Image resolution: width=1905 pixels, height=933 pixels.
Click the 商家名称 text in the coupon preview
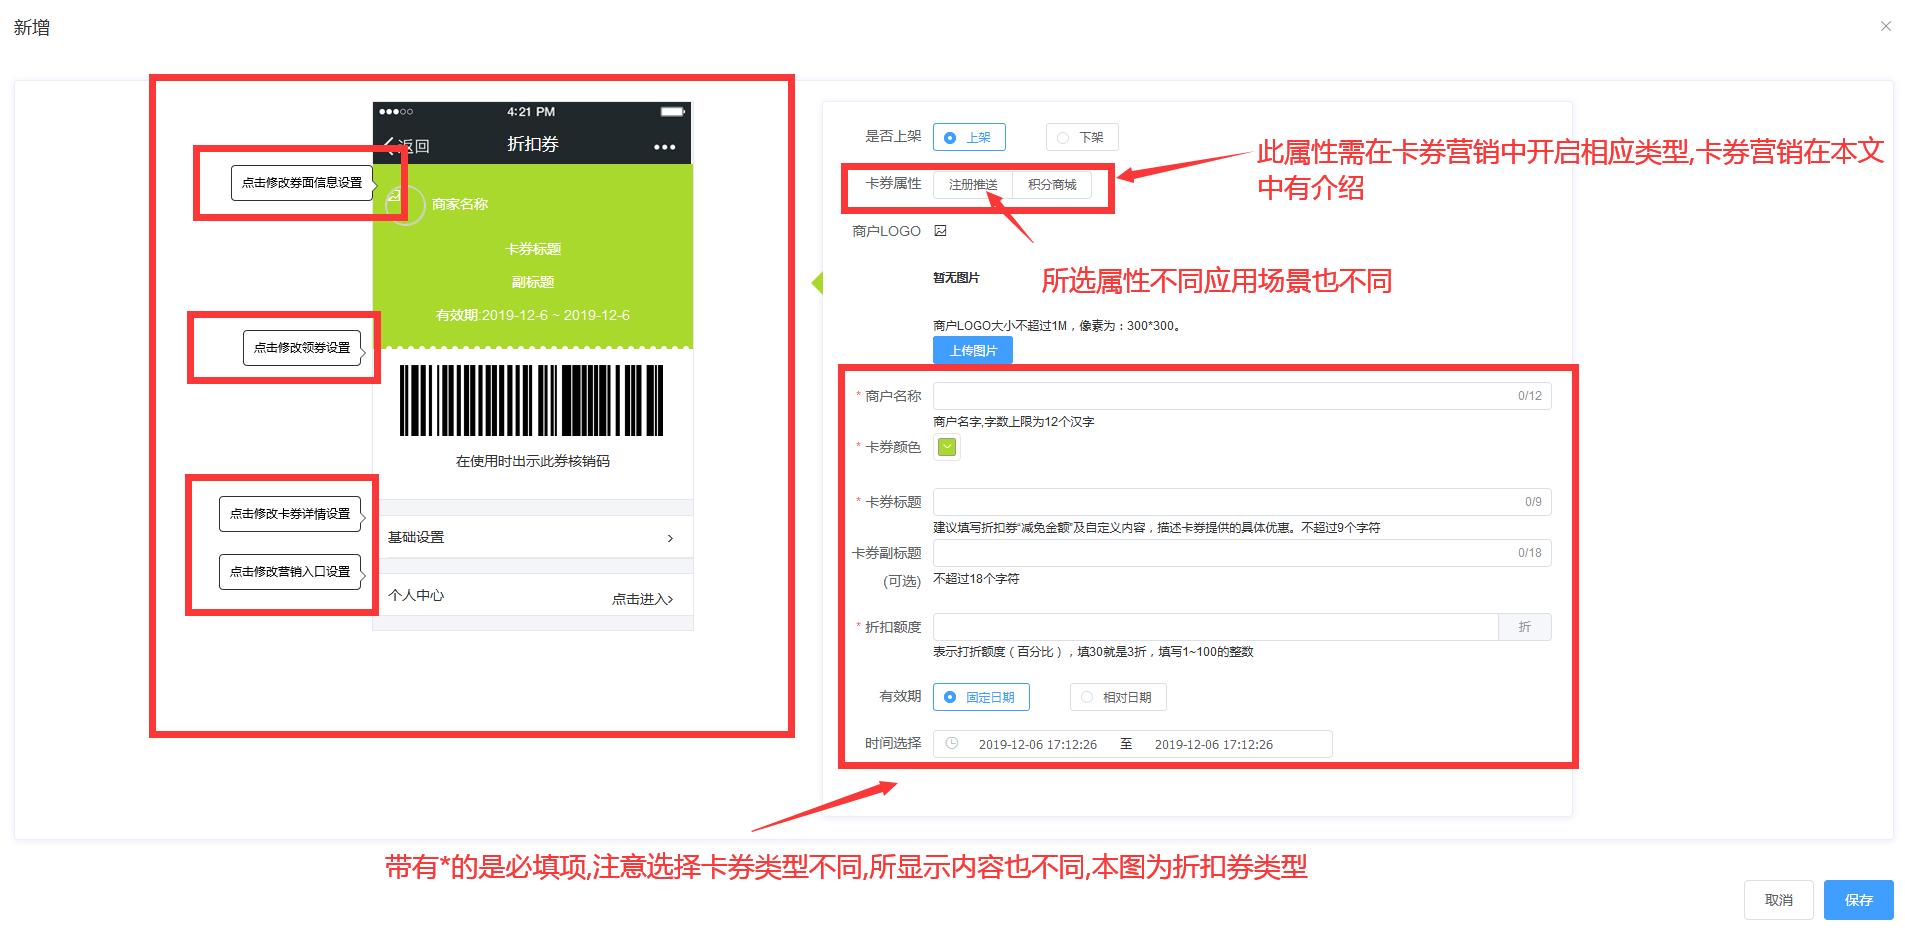click(x=460, y=204)
